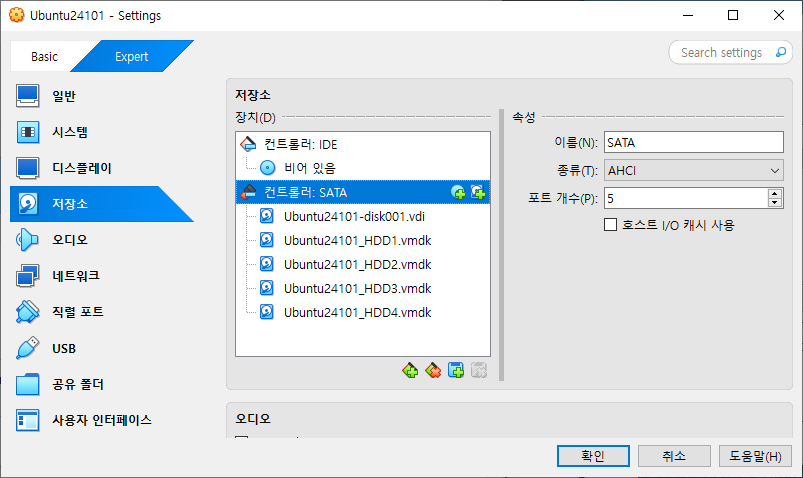Click the search magnifier icon
803x478 pixels.
pos(780,52)
